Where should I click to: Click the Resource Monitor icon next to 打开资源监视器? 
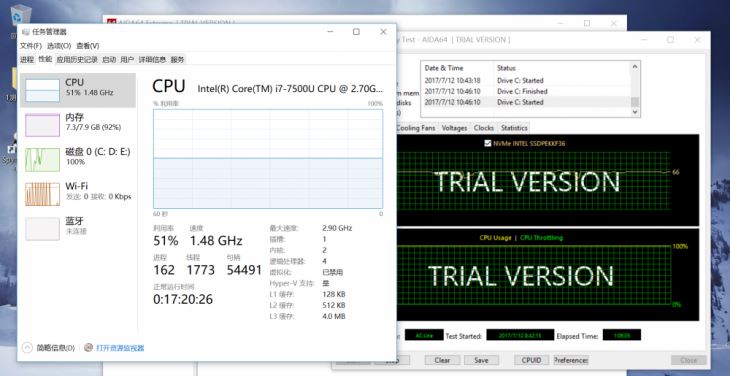coord(88,348)
